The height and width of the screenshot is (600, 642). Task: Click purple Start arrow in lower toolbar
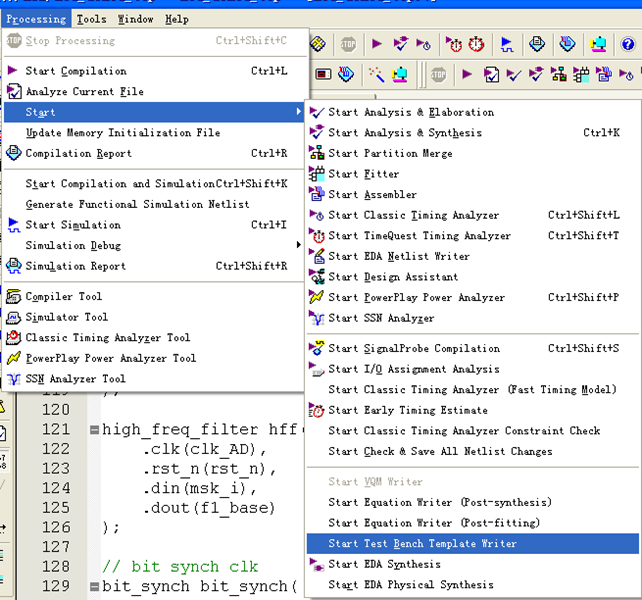coord(467,74)
